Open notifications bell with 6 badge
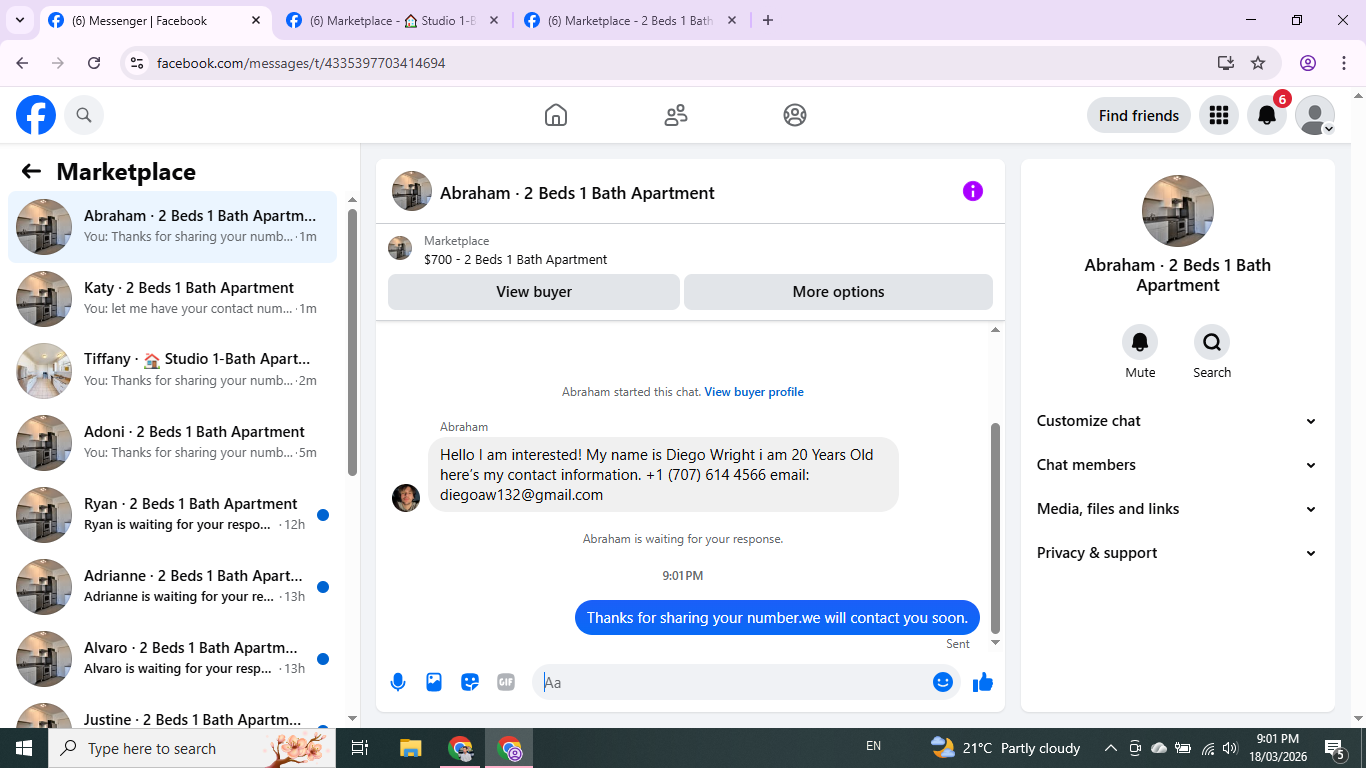This screenshot has width=1366, height=768. [1267, 115]
